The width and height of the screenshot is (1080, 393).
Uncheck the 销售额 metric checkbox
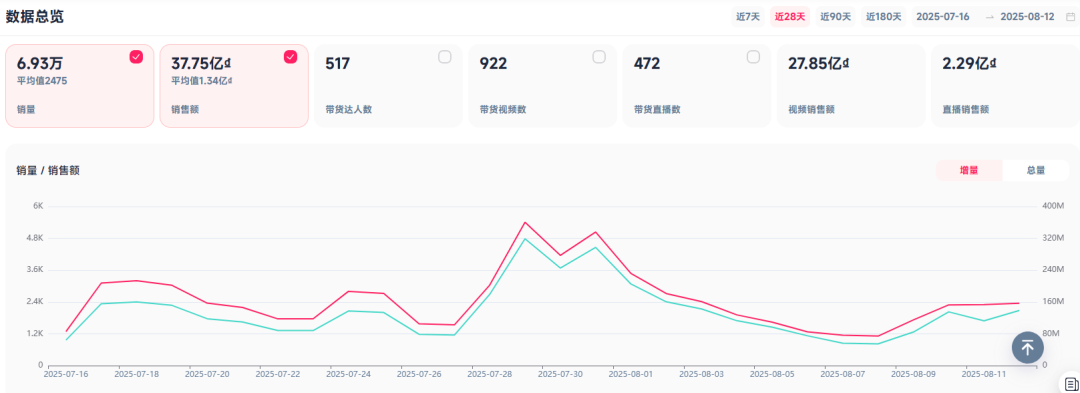pyautogui.click(x=291, y=56)
